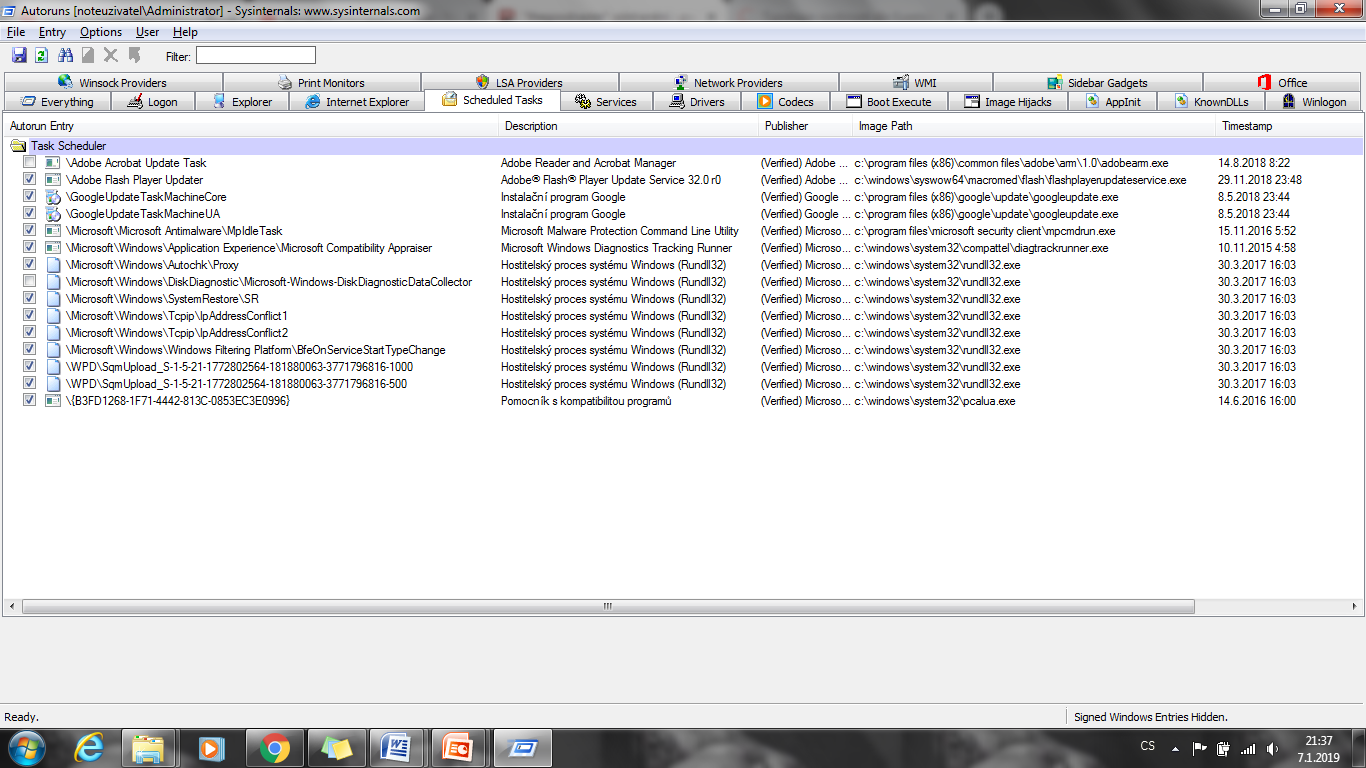Viewport: 1366px width, 768px height.
Task: Switch to the Logon tab
Action: pos(153,102)
